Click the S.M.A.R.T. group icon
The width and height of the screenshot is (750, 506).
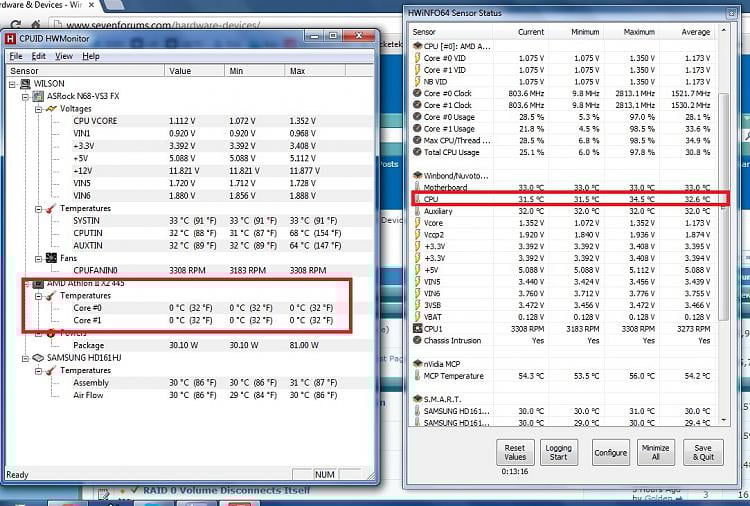click(x=418, y=399)
